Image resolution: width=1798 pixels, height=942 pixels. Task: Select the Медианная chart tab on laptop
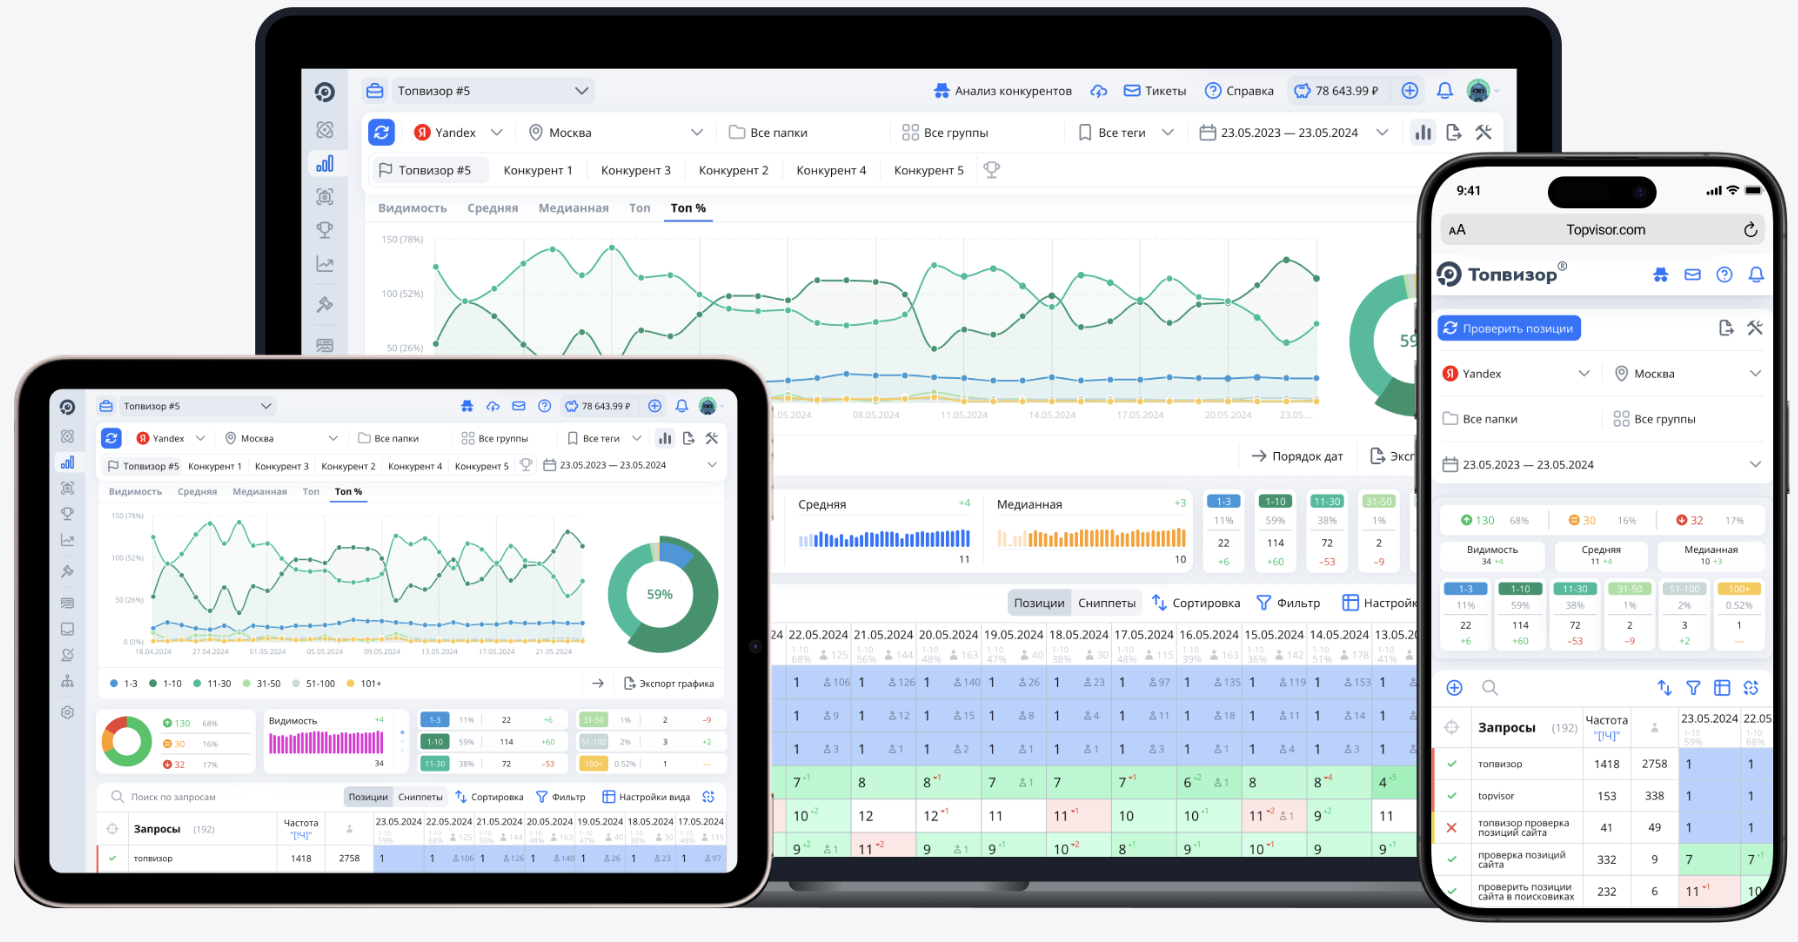point(573,208)
